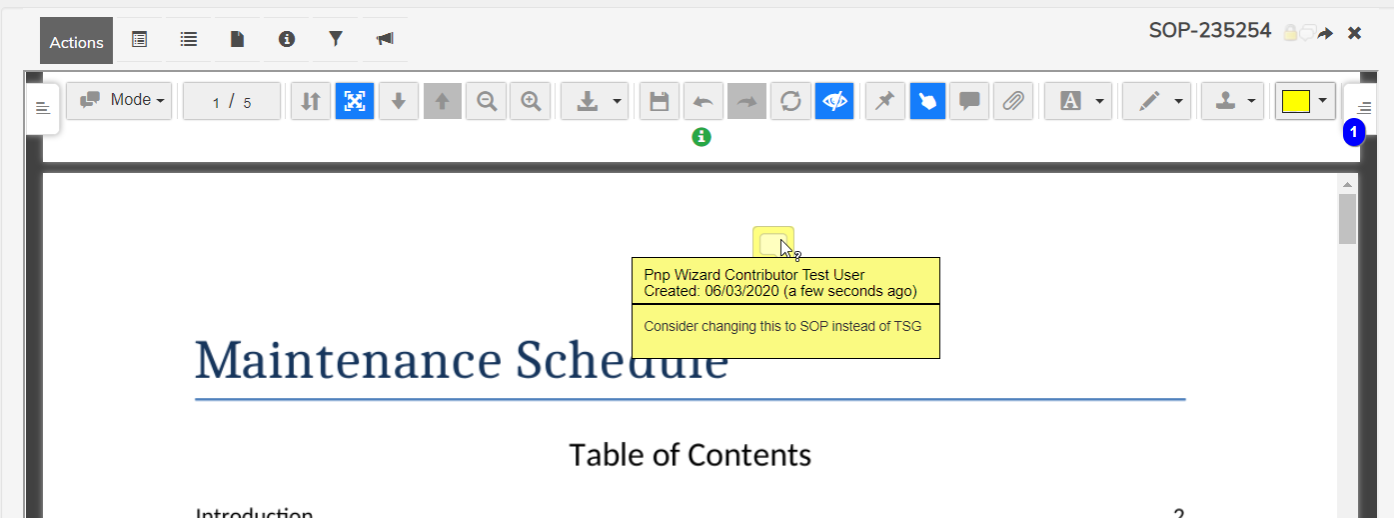The height and width of the screenshot is (518, 1394).
Task: Open the Actions tab
Action: (x=76, y=41)
